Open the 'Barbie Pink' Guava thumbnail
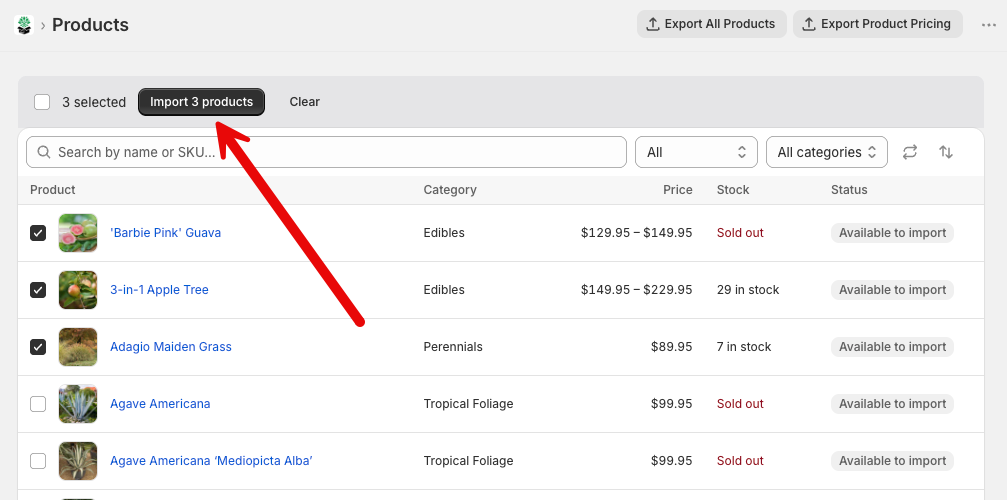 click(x=78, y=233)
